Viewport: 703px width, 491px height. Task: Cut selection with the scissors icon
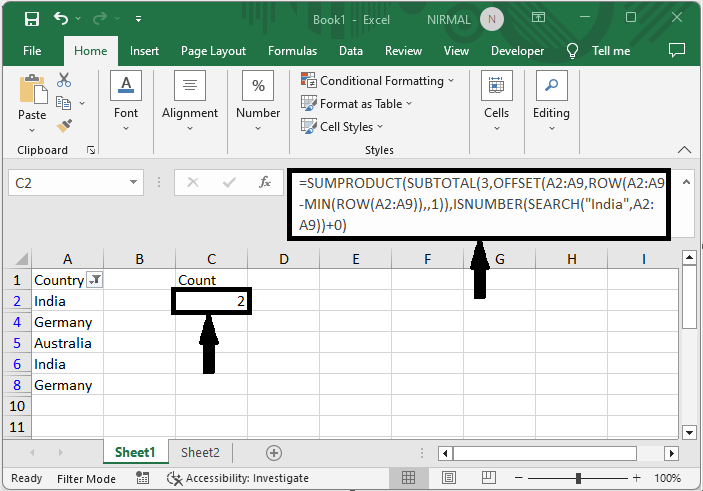(64, 80)
